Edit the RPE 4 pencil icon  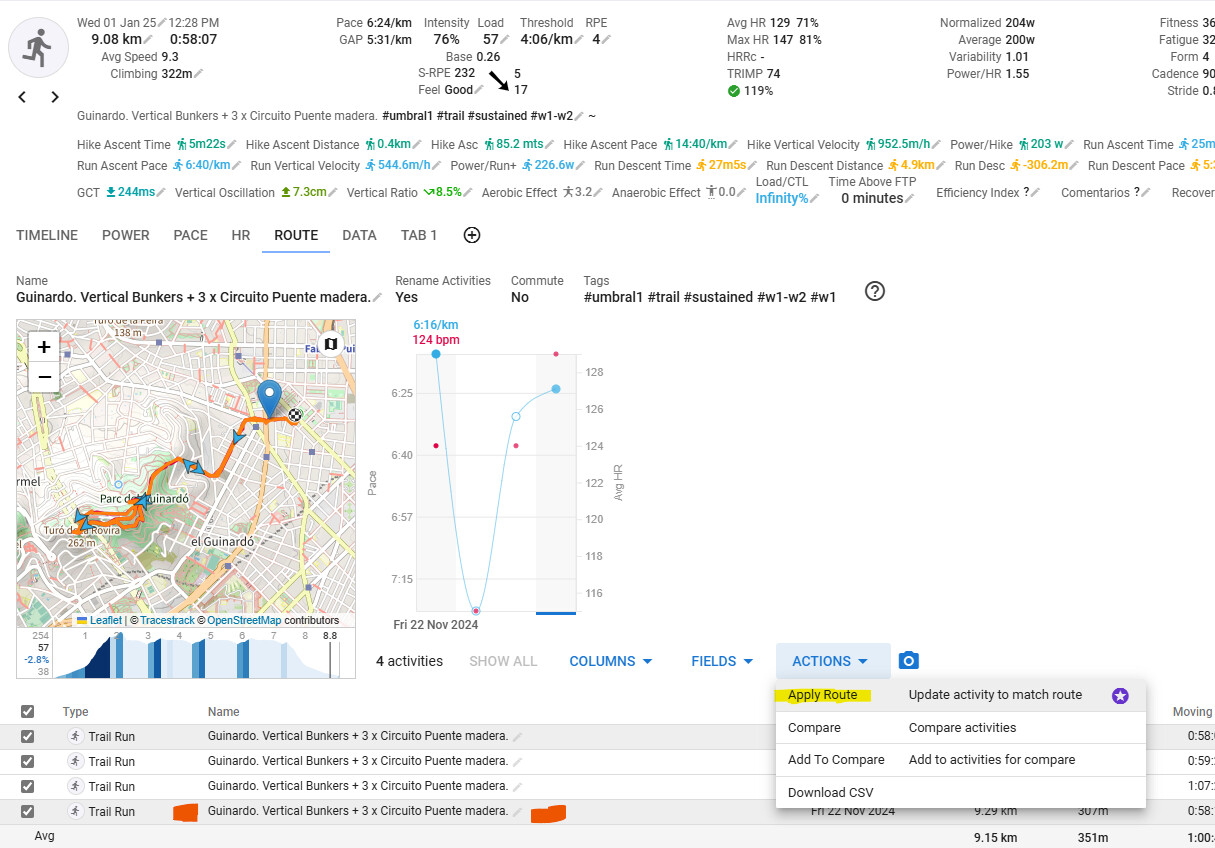607,40
